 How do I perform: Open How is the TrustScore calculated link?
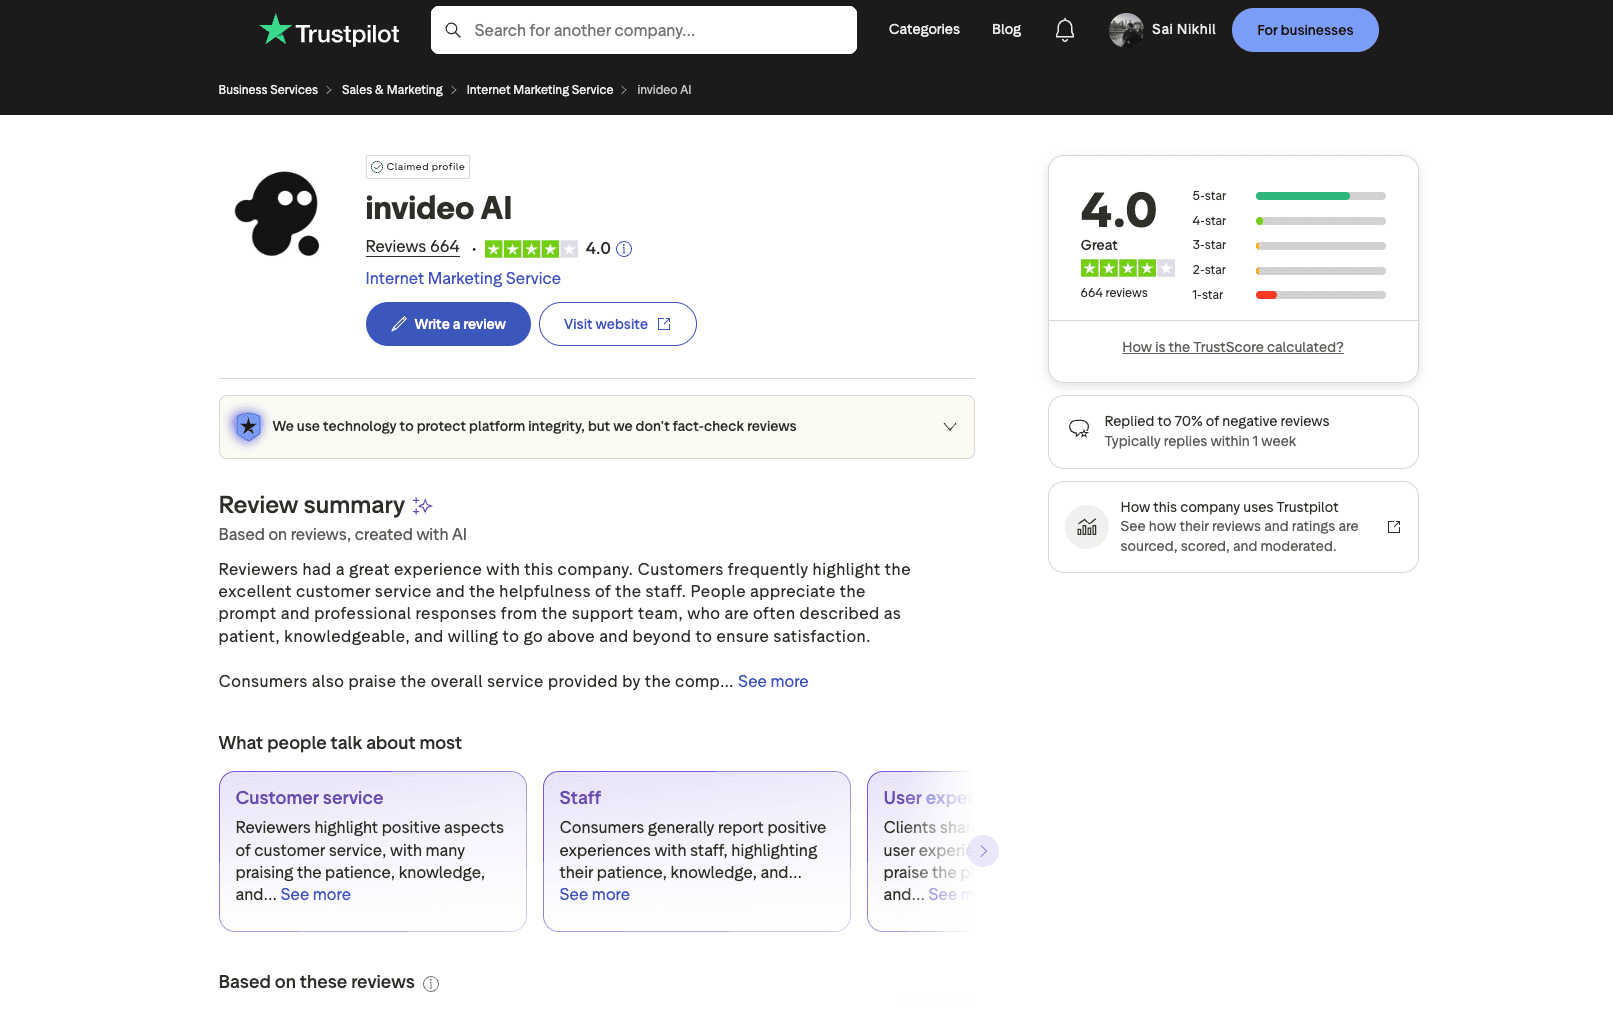(x=1232, y=347)
